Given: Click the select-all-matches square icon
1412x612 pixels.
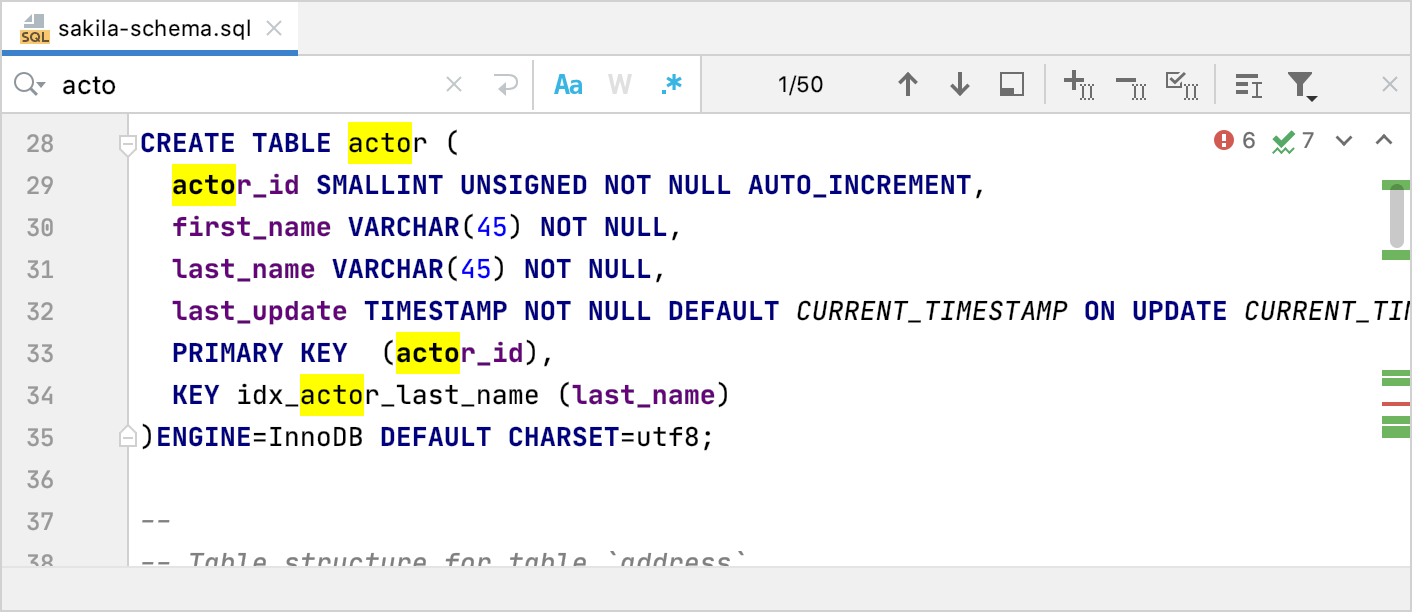Looking at the screenshot, I should click(1011, 84).
